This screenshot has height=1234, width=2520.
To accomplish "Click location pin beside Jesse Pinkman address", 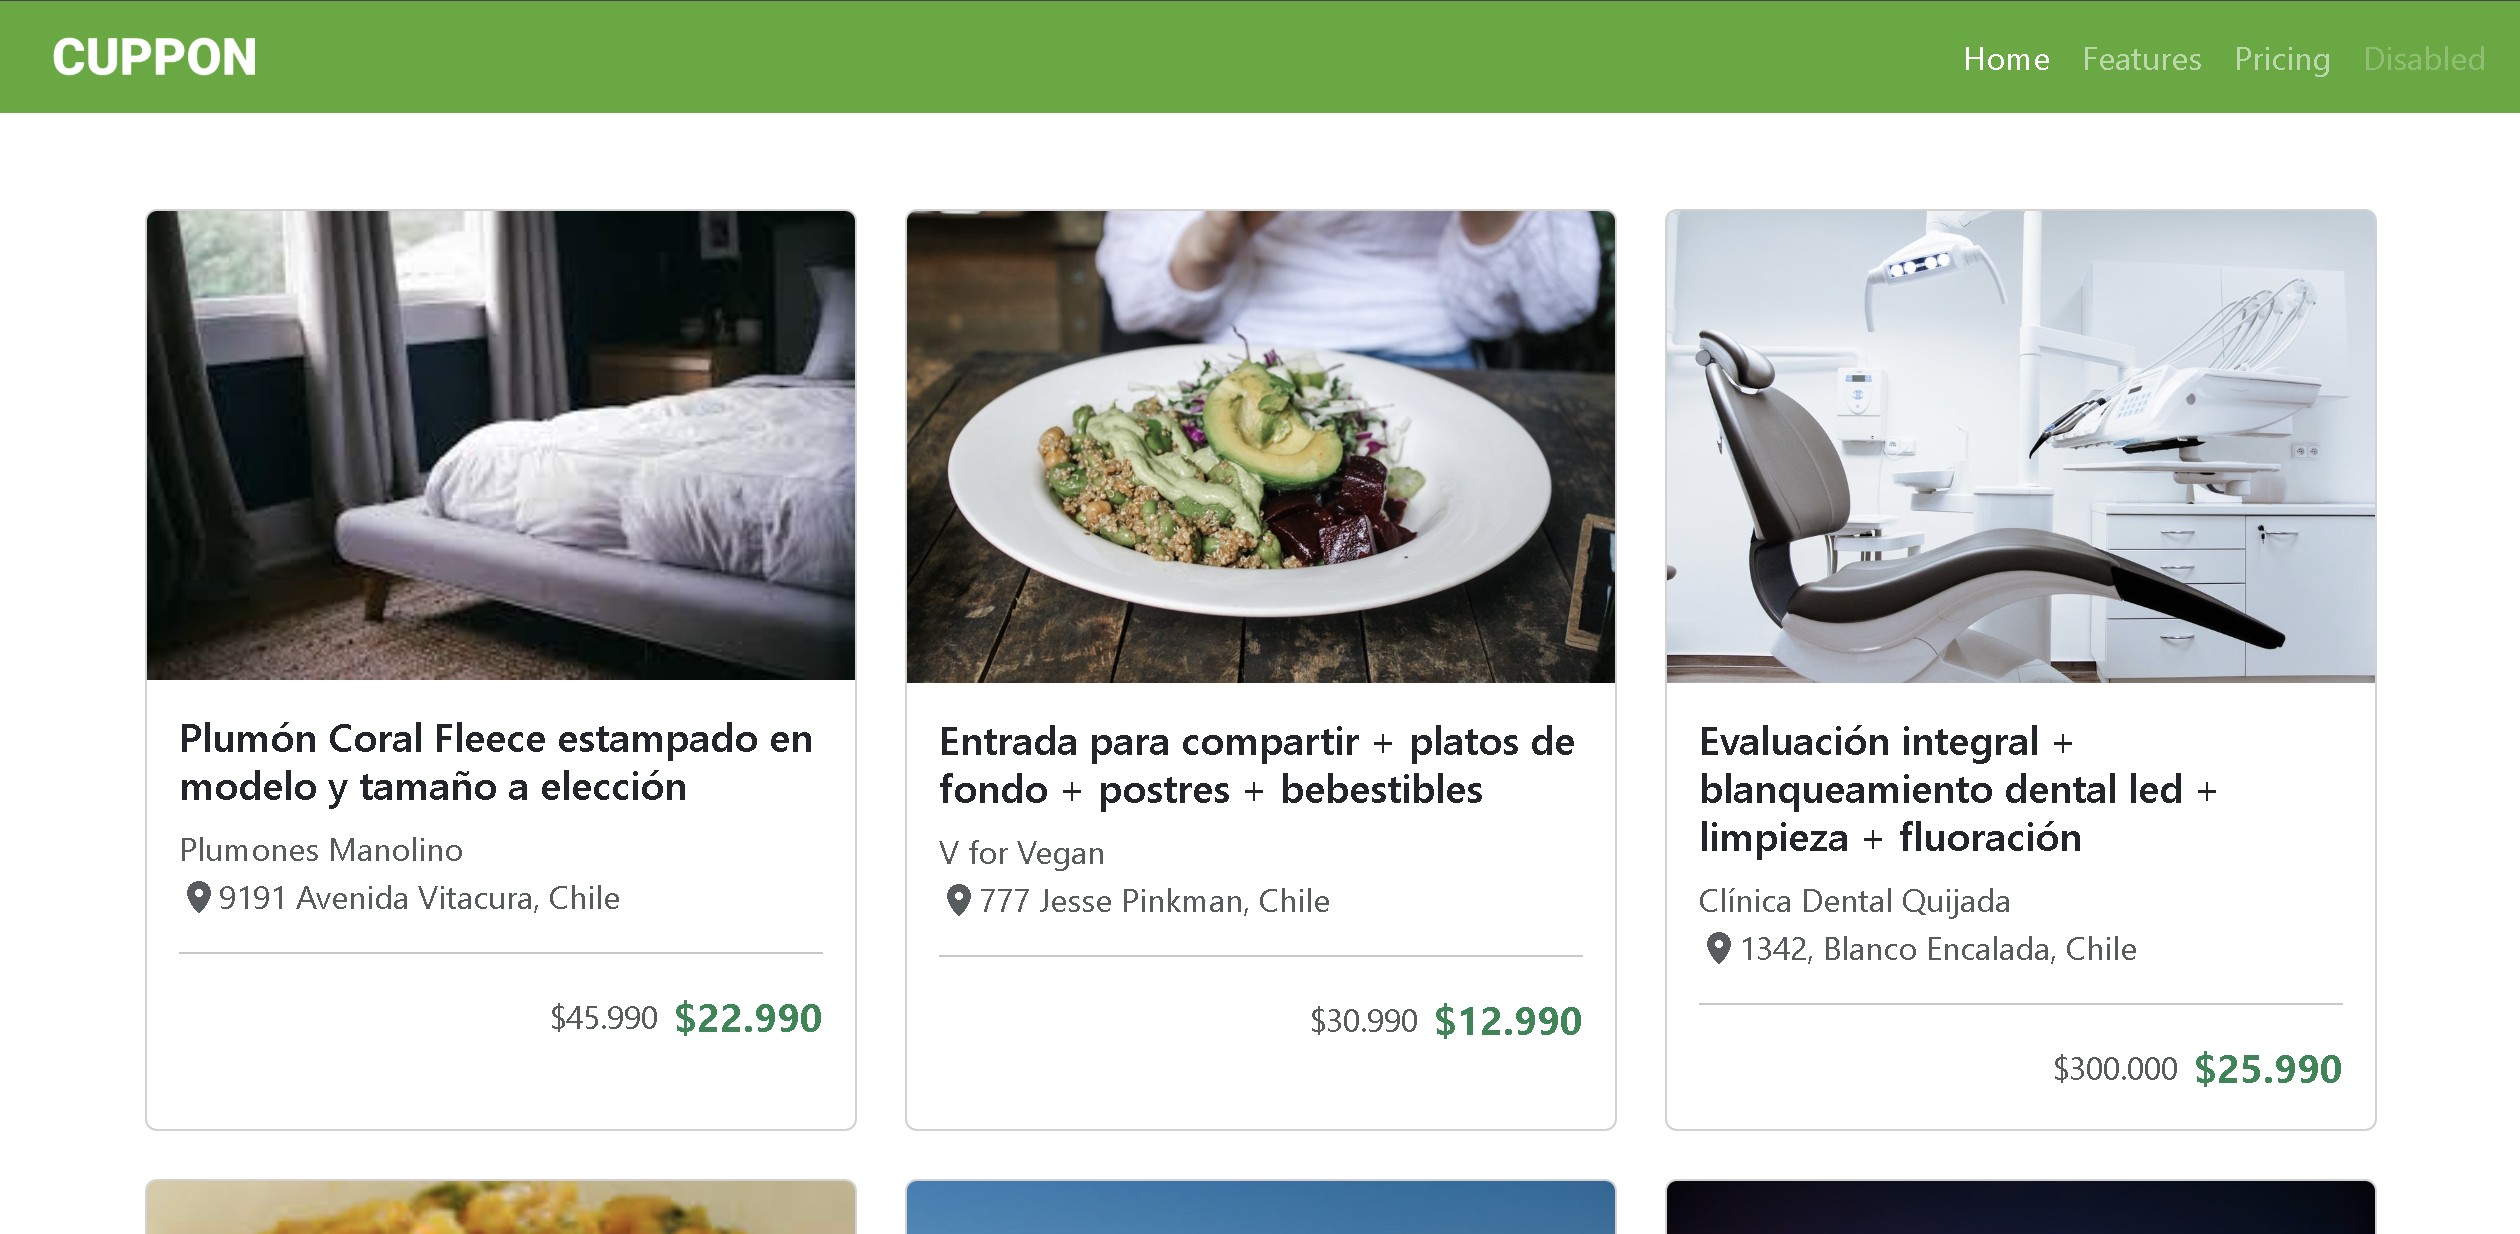I will click(958, 900).
